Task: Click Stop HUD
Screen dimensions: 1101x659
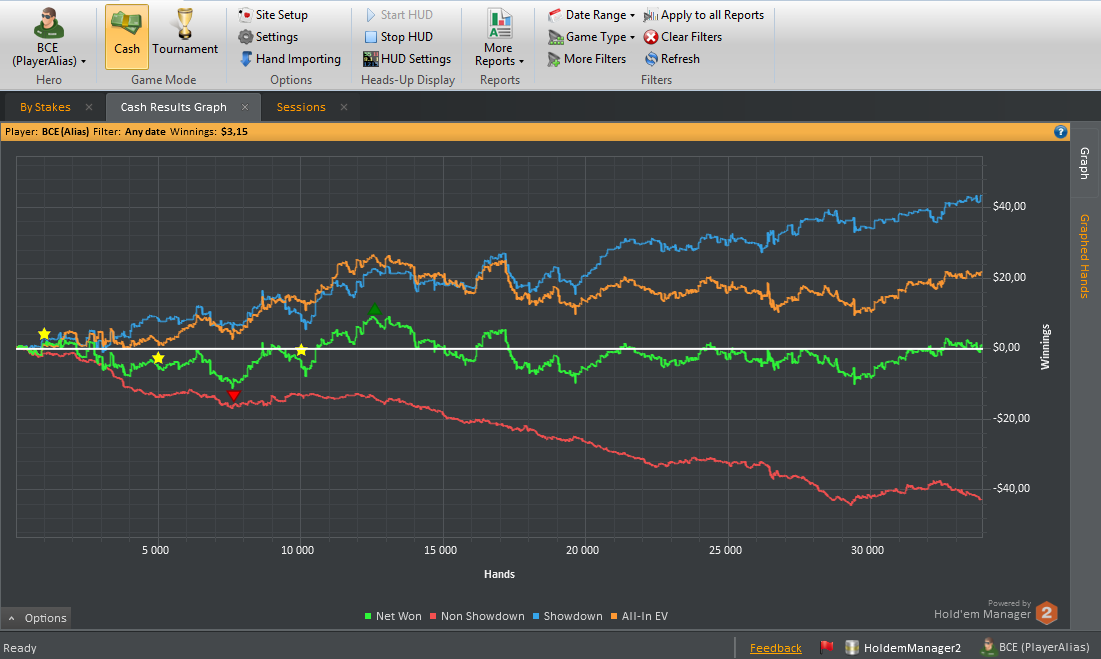Action: tap(399, 36)
